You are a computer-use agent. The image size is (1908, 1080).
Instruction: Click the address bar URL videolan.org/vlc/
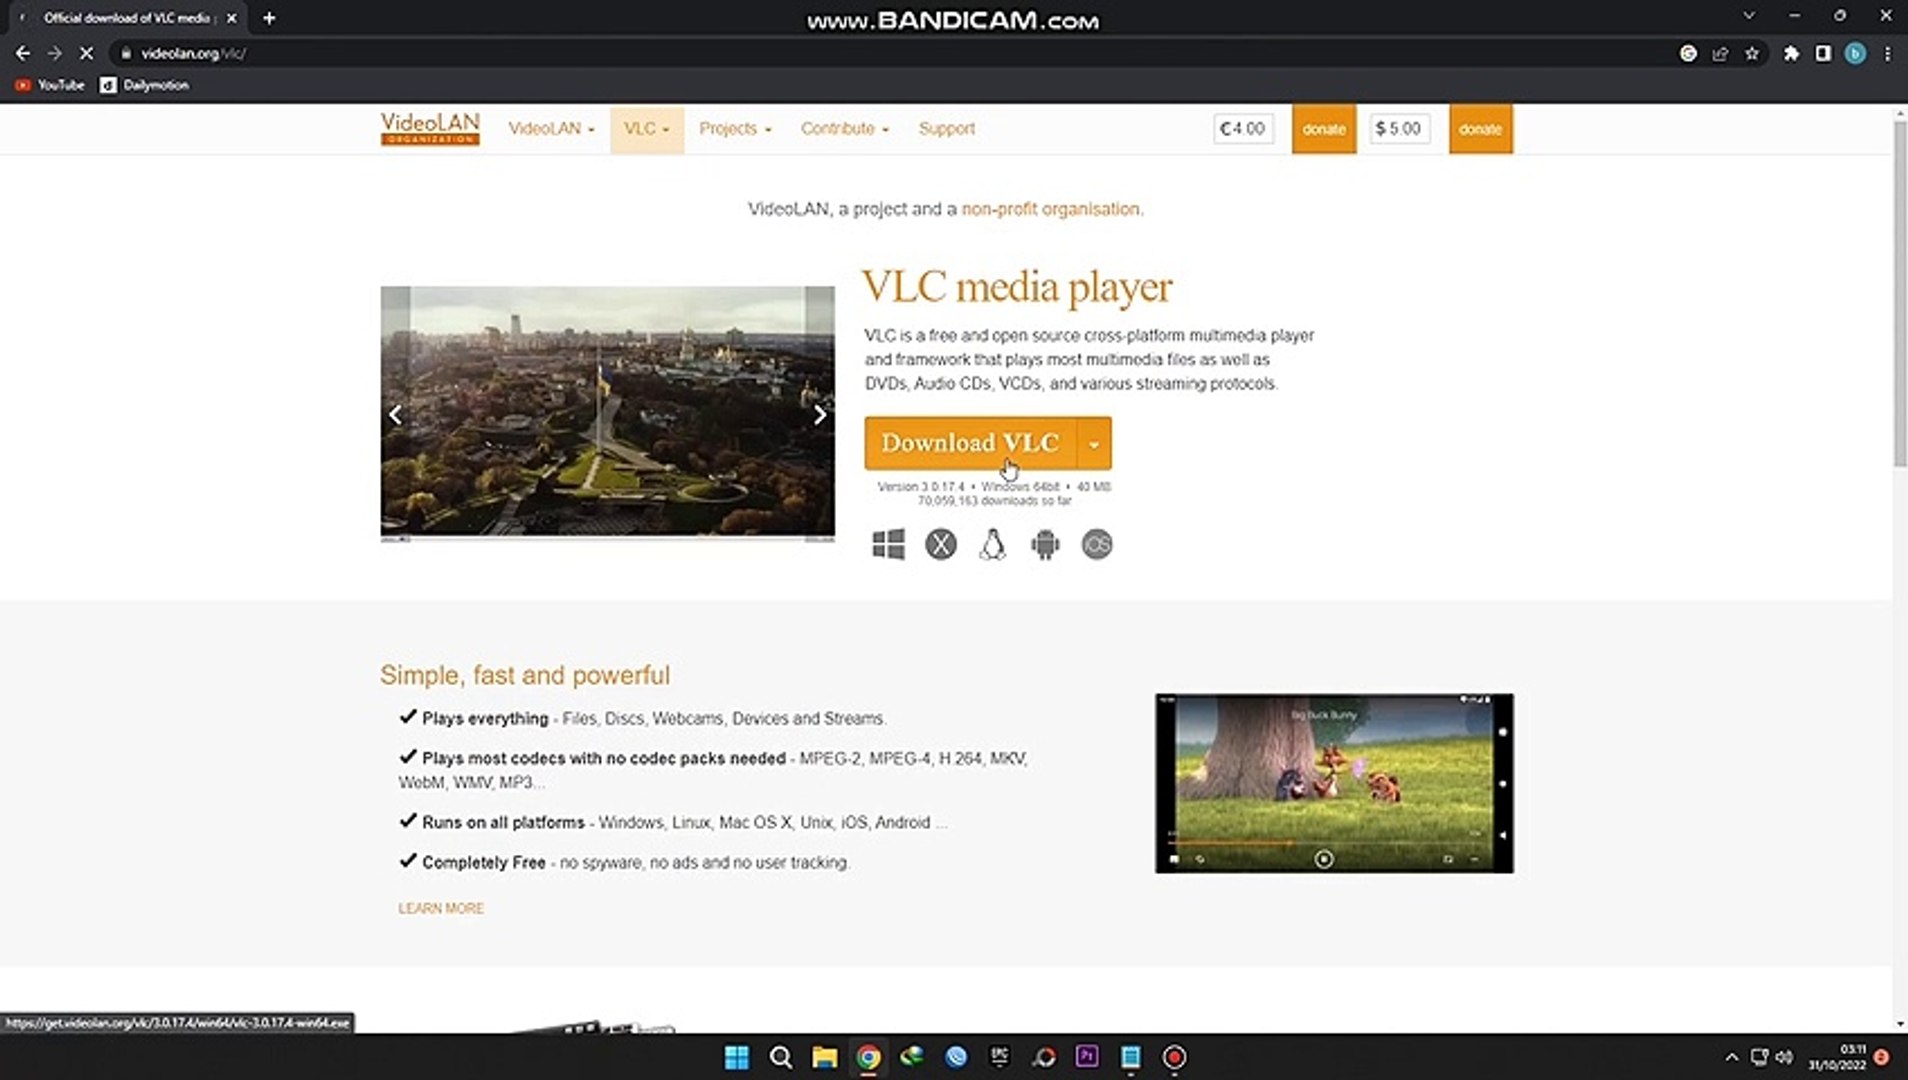(193, 53)
